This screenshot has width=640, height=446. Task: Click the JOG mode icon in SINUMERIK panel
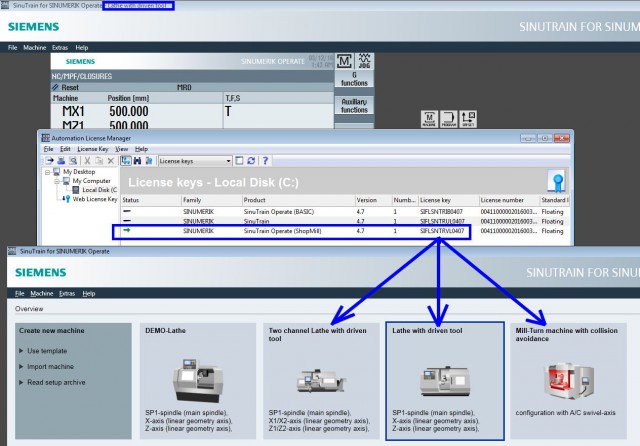[364, 61]
